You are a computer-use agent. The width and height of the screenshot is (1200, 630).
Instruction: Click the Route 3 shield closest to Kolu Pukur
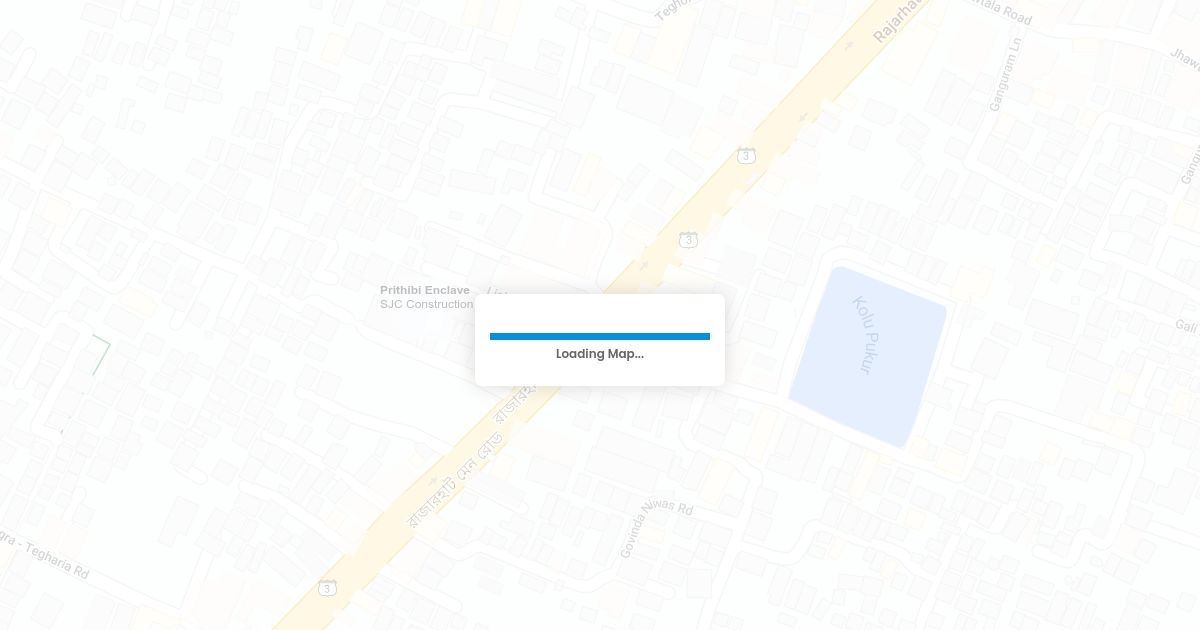688,240
